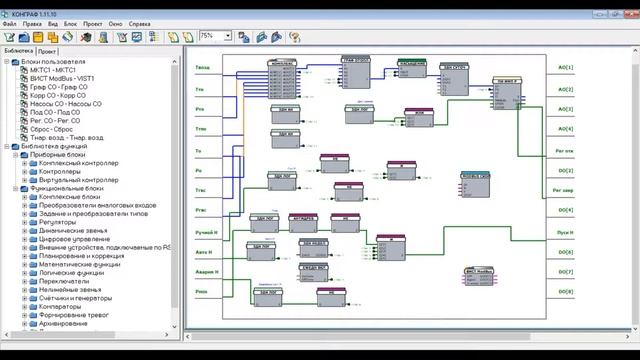This screenshot has height=360, width=640.
Task: Click the edit sheet with pencil toolbar icon
Action: tap(122, 37)
